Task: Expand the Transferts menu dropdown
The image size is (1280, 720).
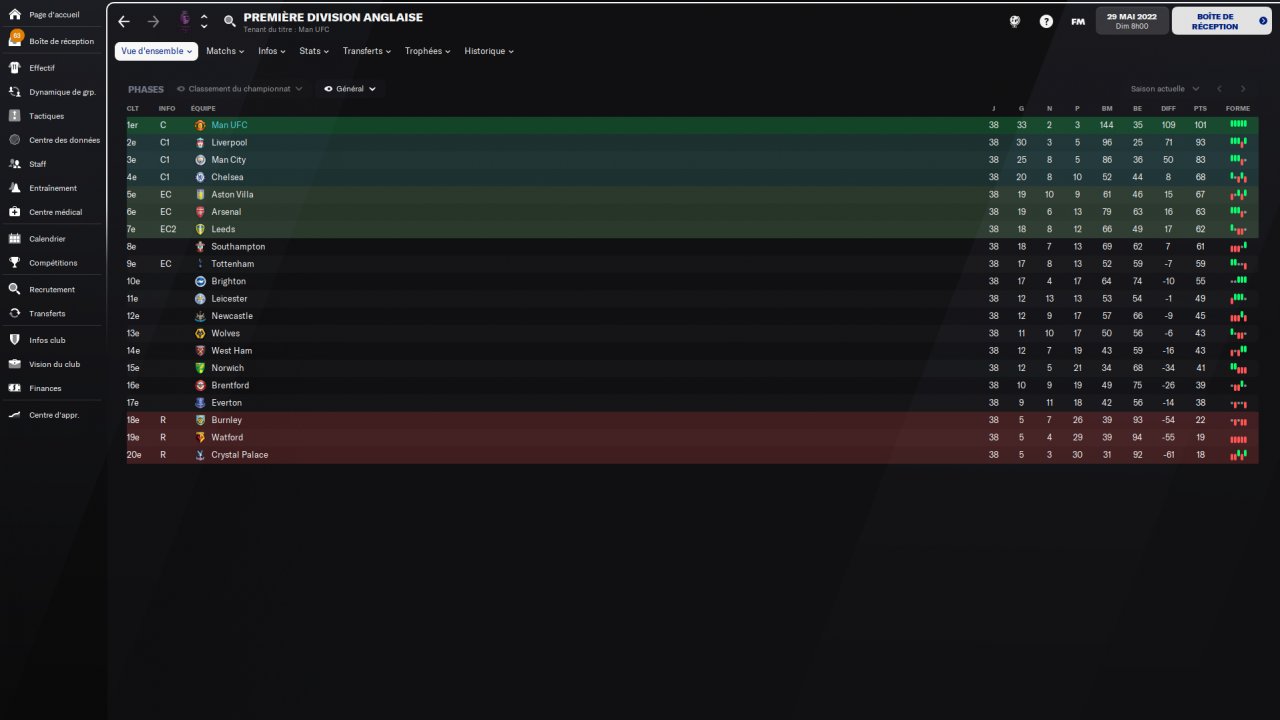Action: pyautogui.click(x=367, y=51)
